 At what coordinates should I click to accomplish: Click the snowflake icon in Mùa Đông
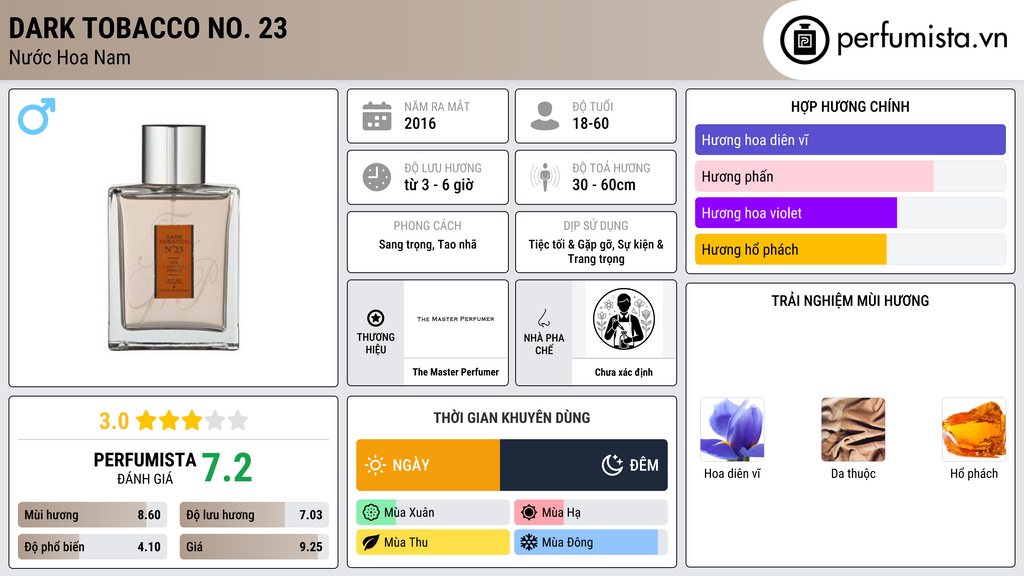[x=529, y=542]
